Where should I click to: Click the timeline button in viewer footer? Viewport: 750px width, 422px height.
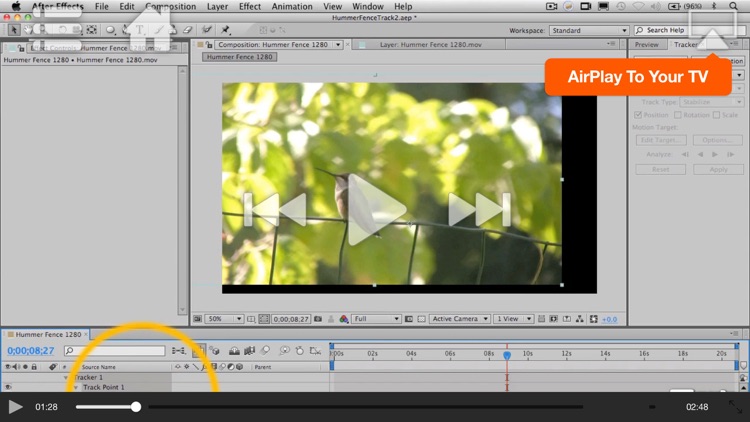(567, 319)
